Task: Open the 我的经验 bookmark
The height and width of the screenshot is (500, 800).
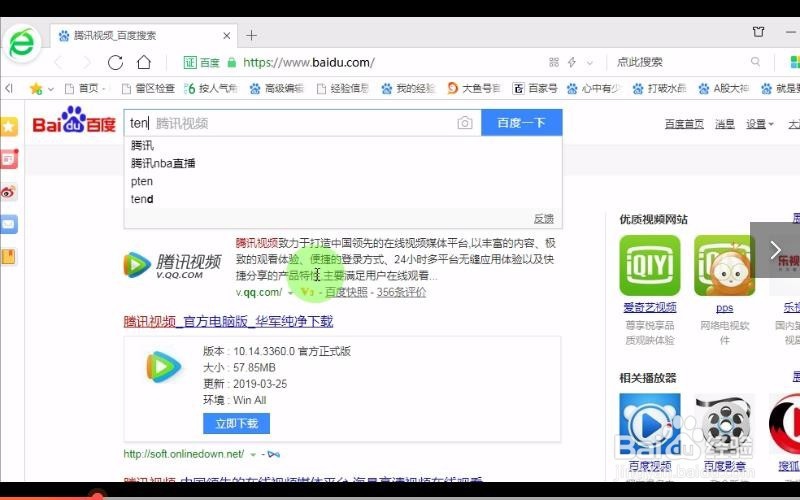Action: tap(408, 89)
